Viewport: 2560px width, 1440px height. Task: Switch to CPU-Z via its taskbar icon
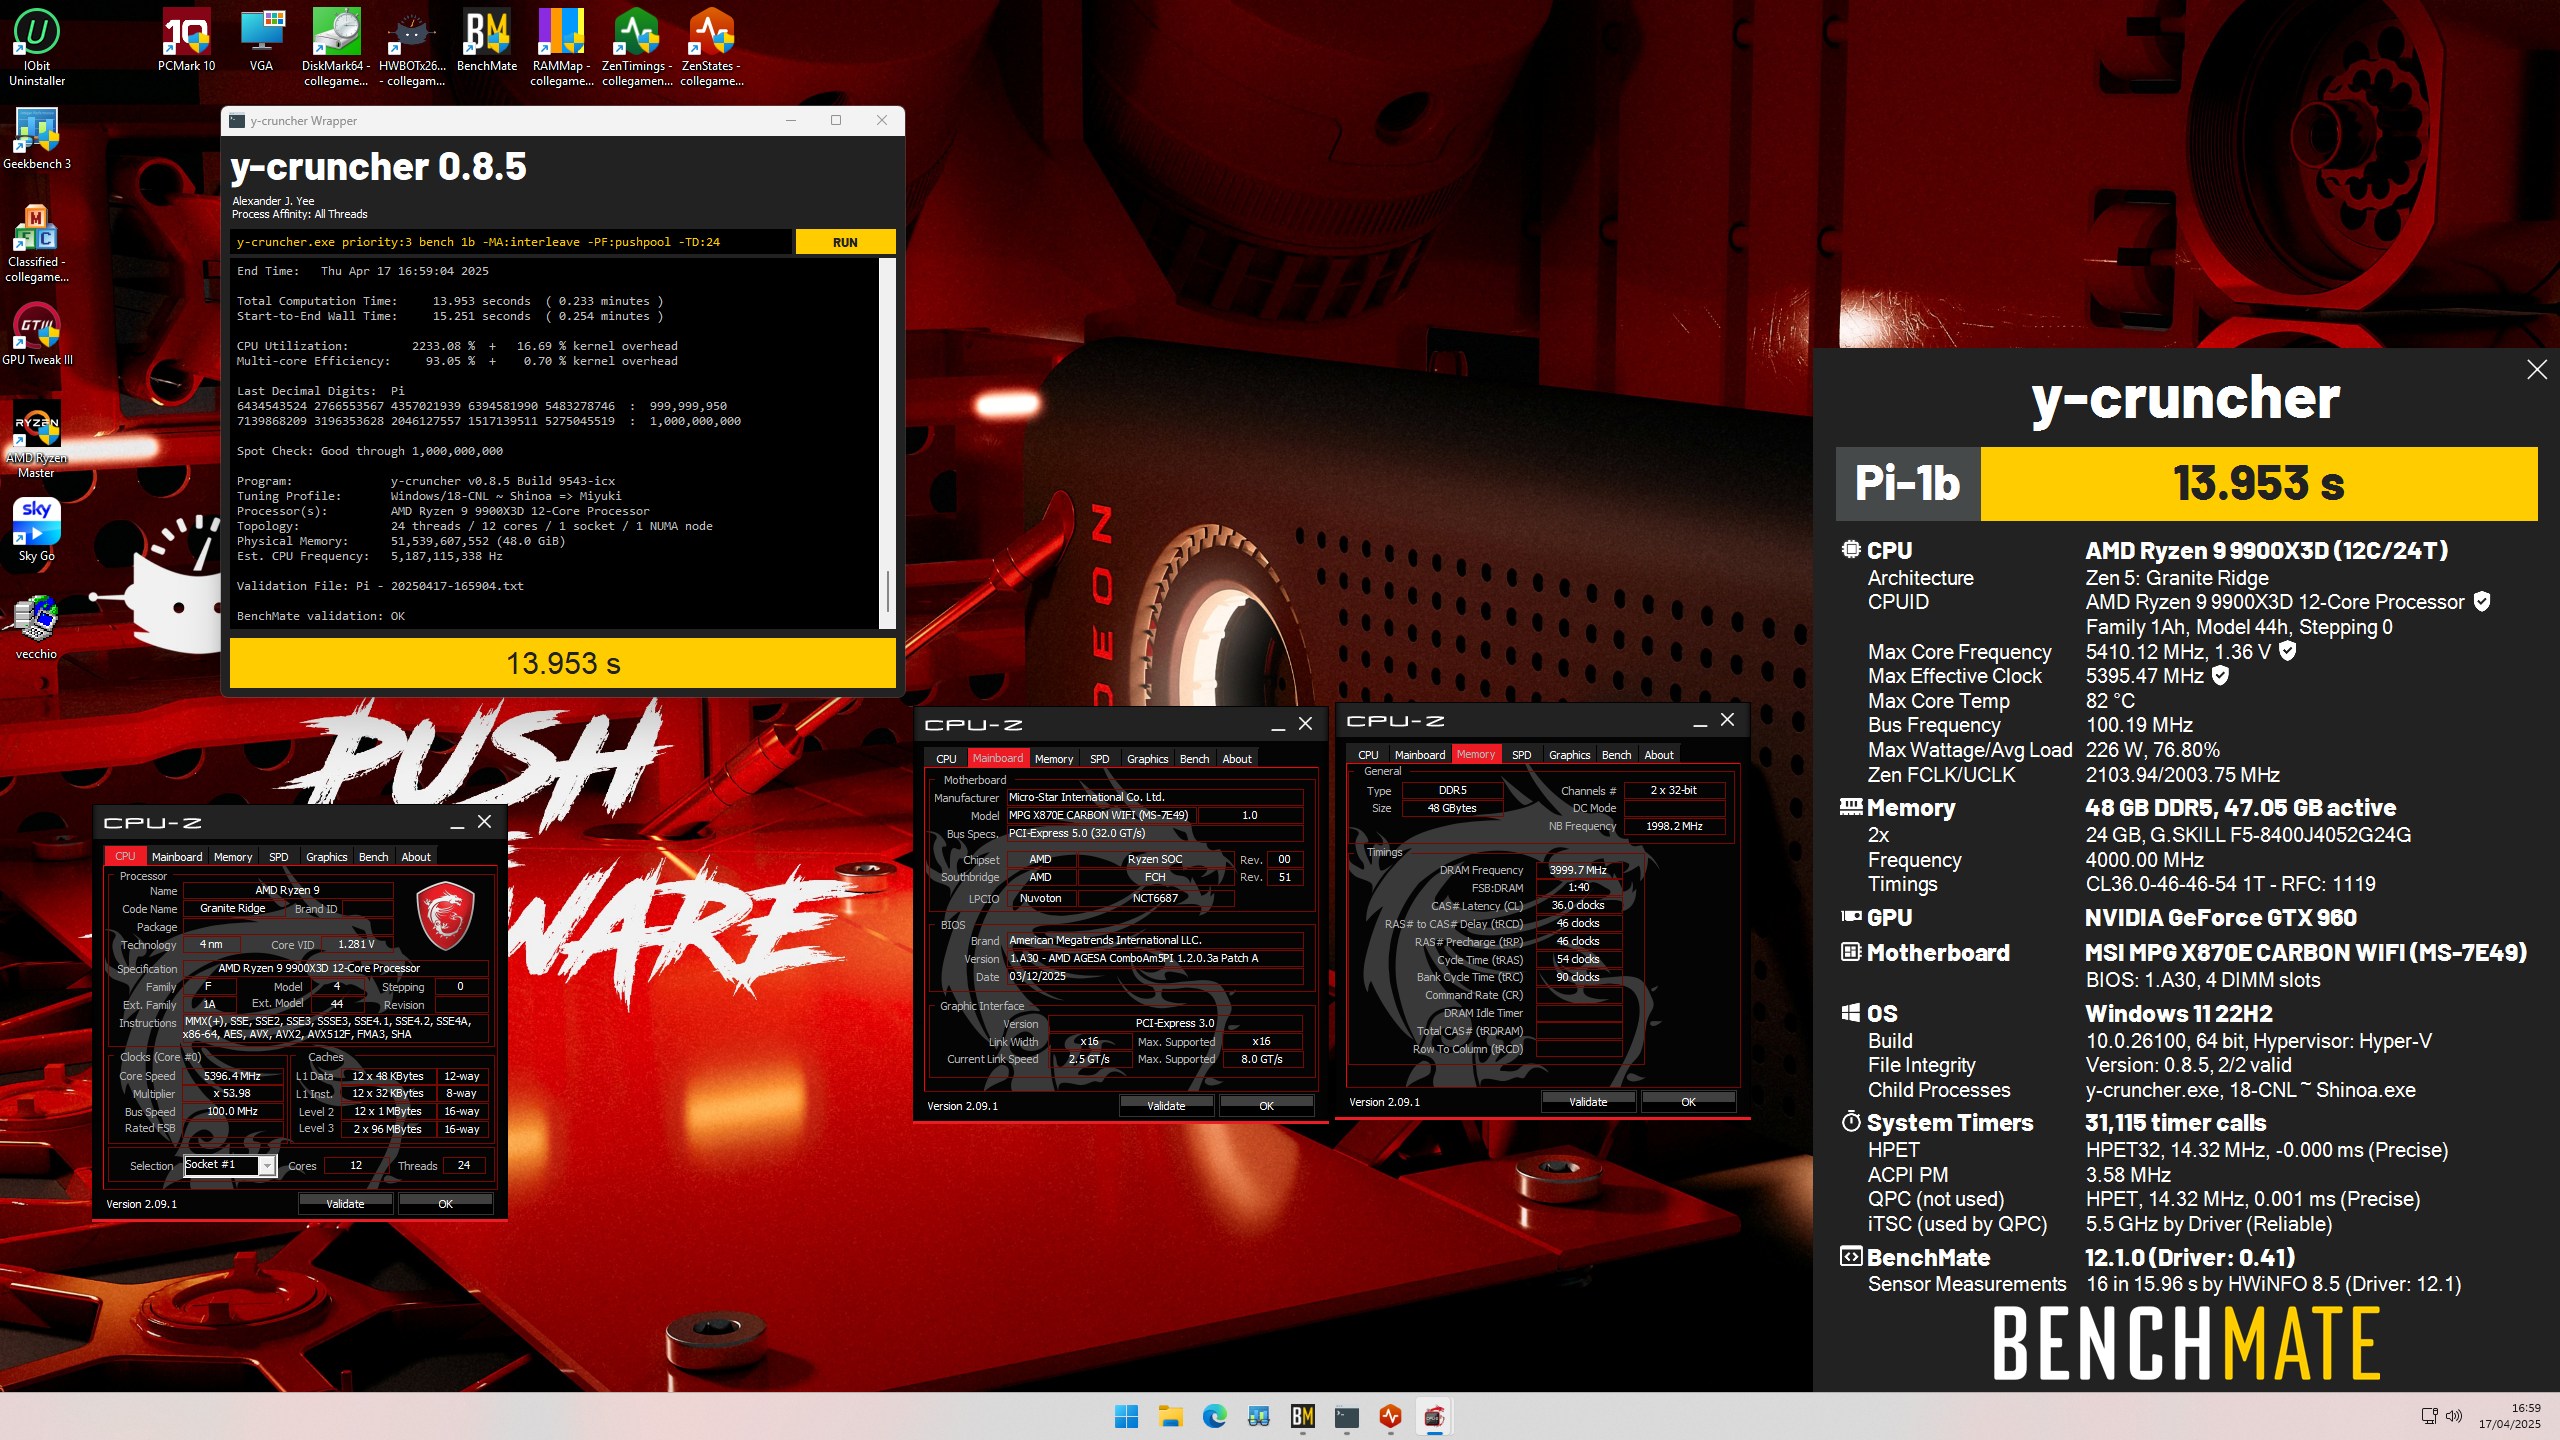(1434, 1416)
